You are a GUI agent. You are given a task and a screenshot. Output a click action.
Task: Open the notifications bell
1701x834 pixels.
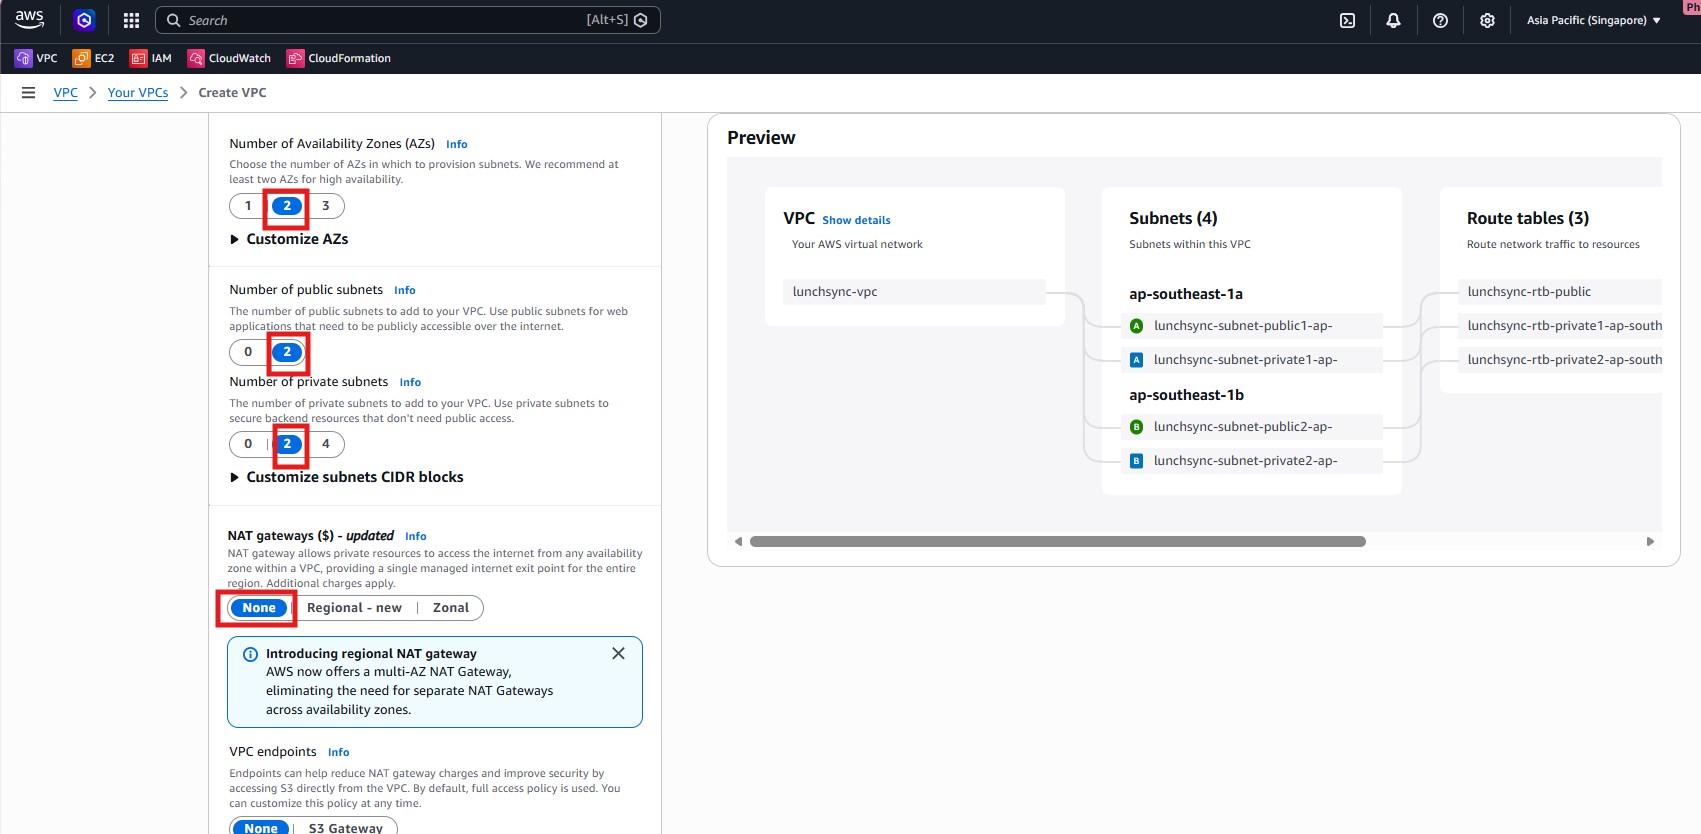point(1393,20)
